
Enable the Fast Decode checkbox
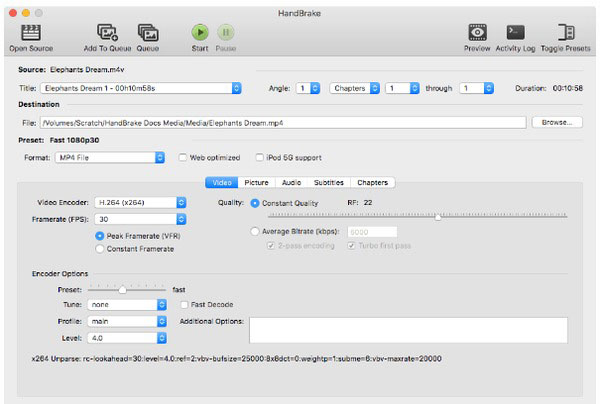[x=184, y=305]
